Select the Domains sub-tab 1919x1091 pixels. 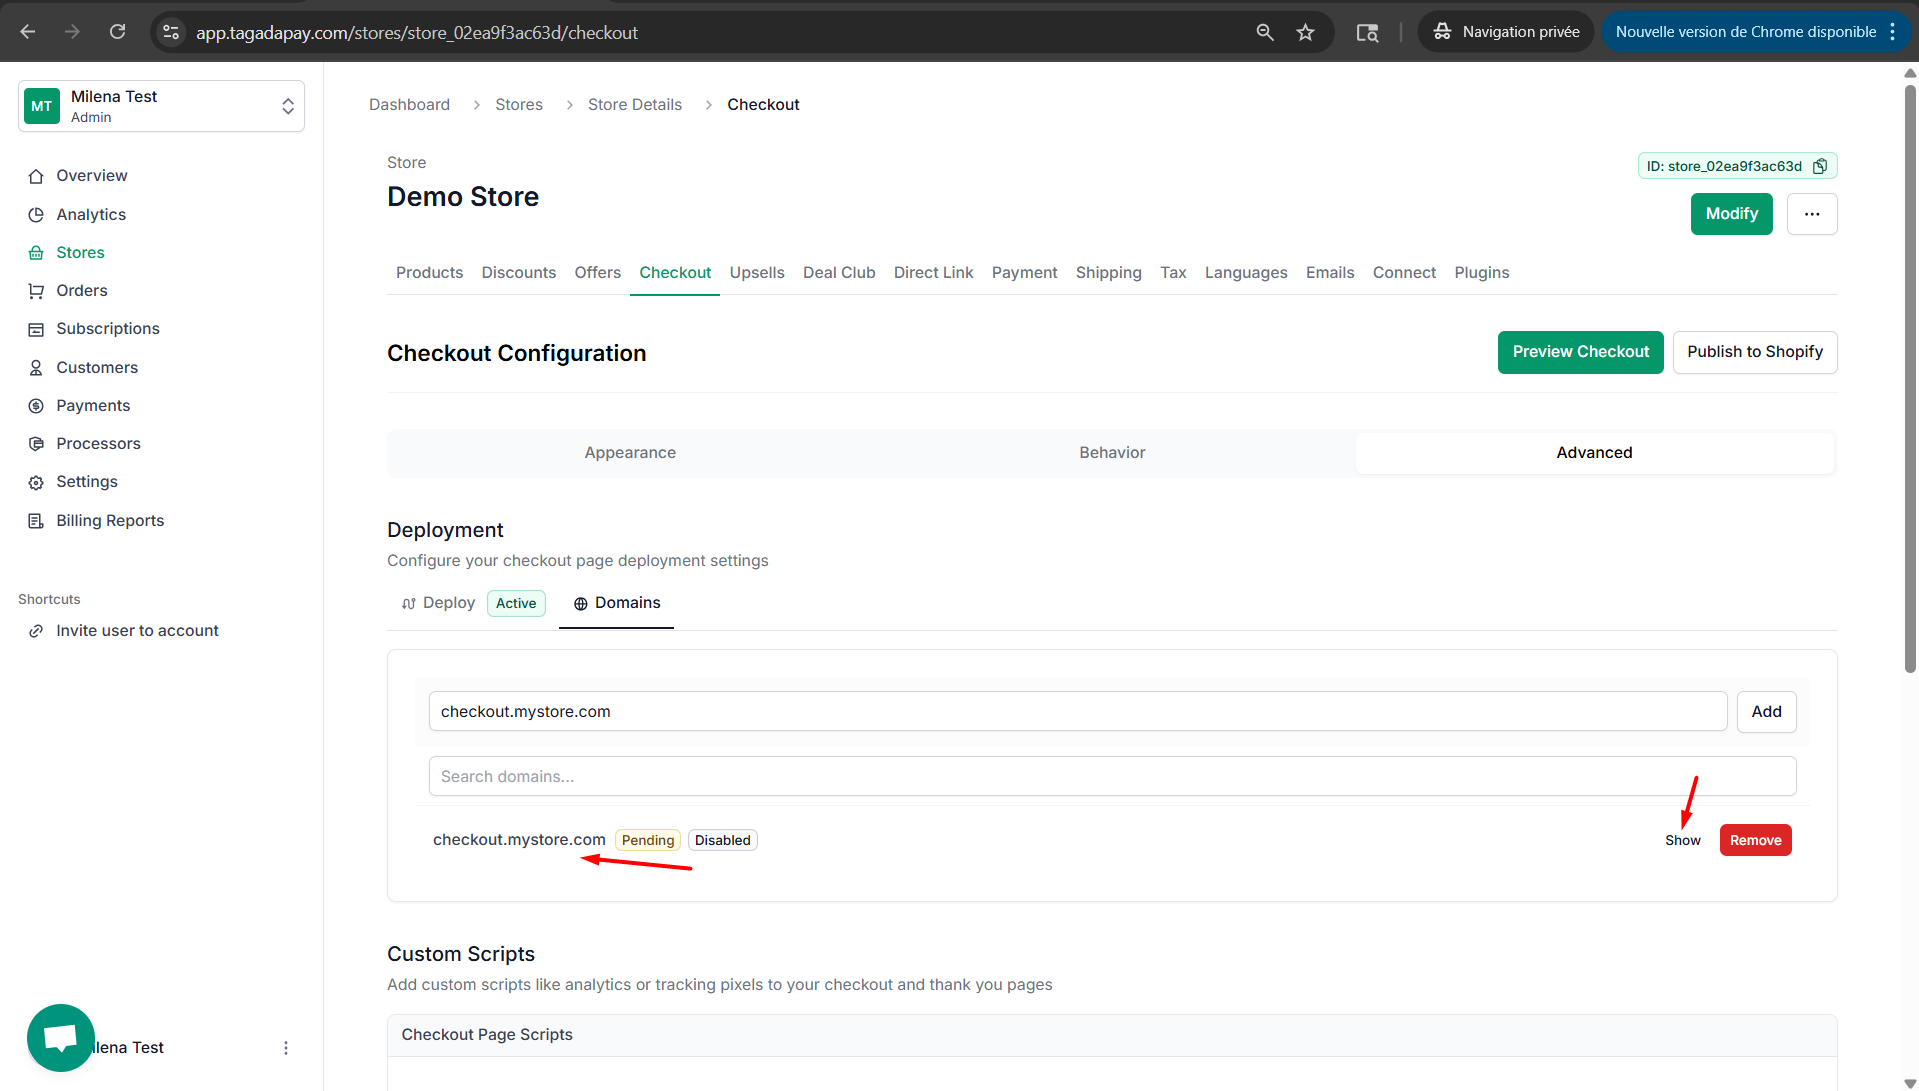coord(616,603)
